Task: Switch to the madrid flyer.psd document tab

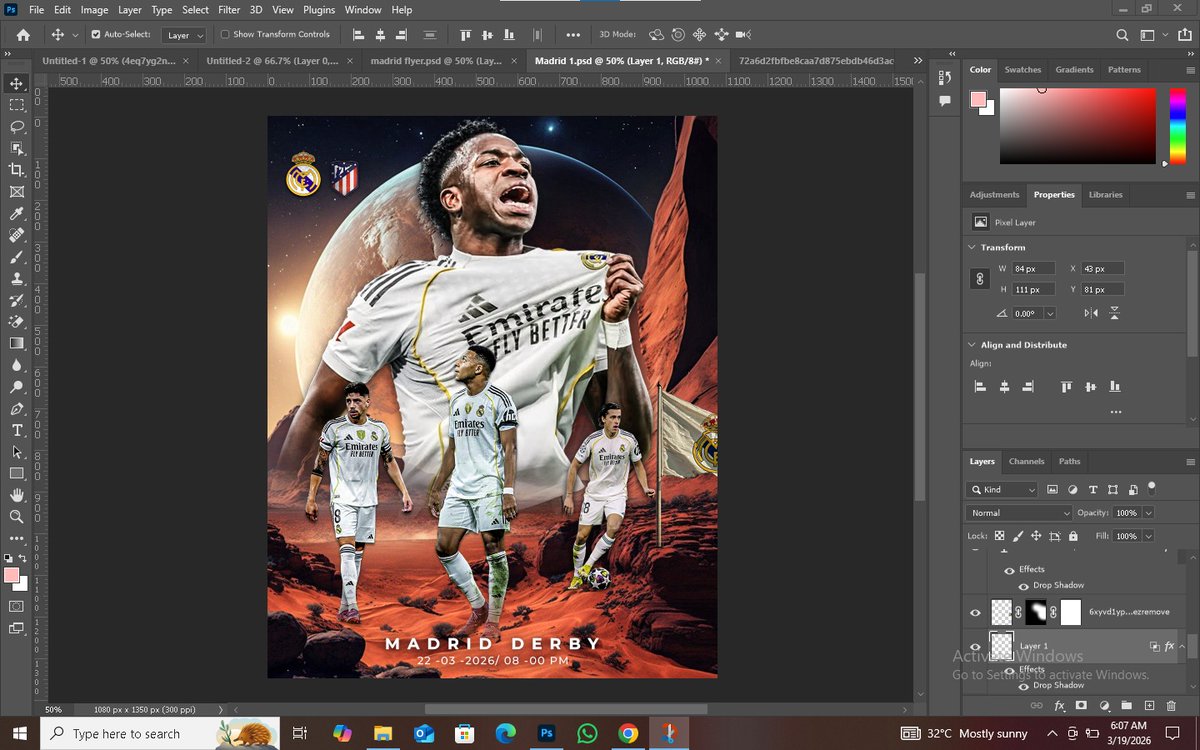Action: tap(430, 60)
